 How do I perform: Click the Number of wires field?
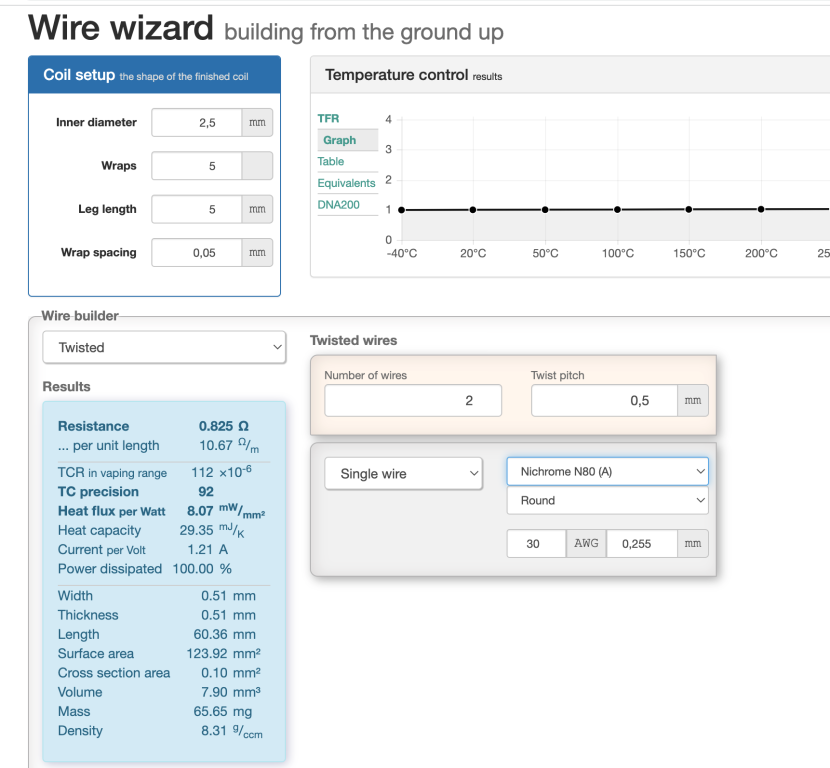[413, 401]
